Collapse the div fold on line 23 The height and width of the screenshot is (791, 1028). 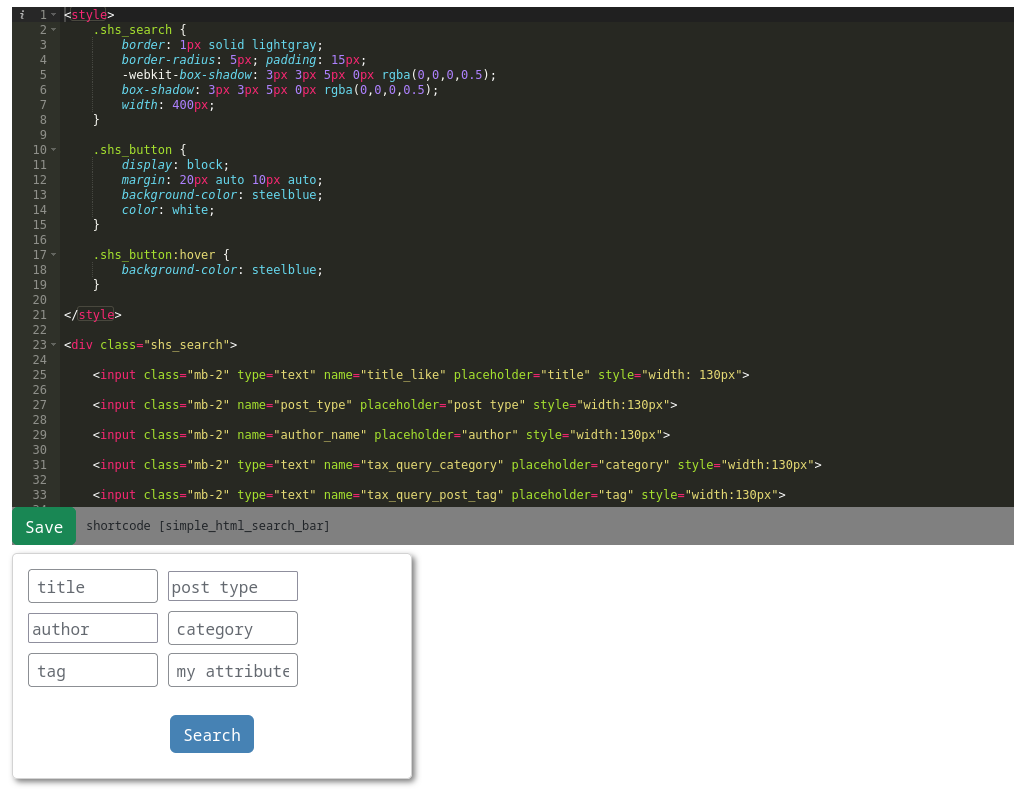(x=54, y=345)
